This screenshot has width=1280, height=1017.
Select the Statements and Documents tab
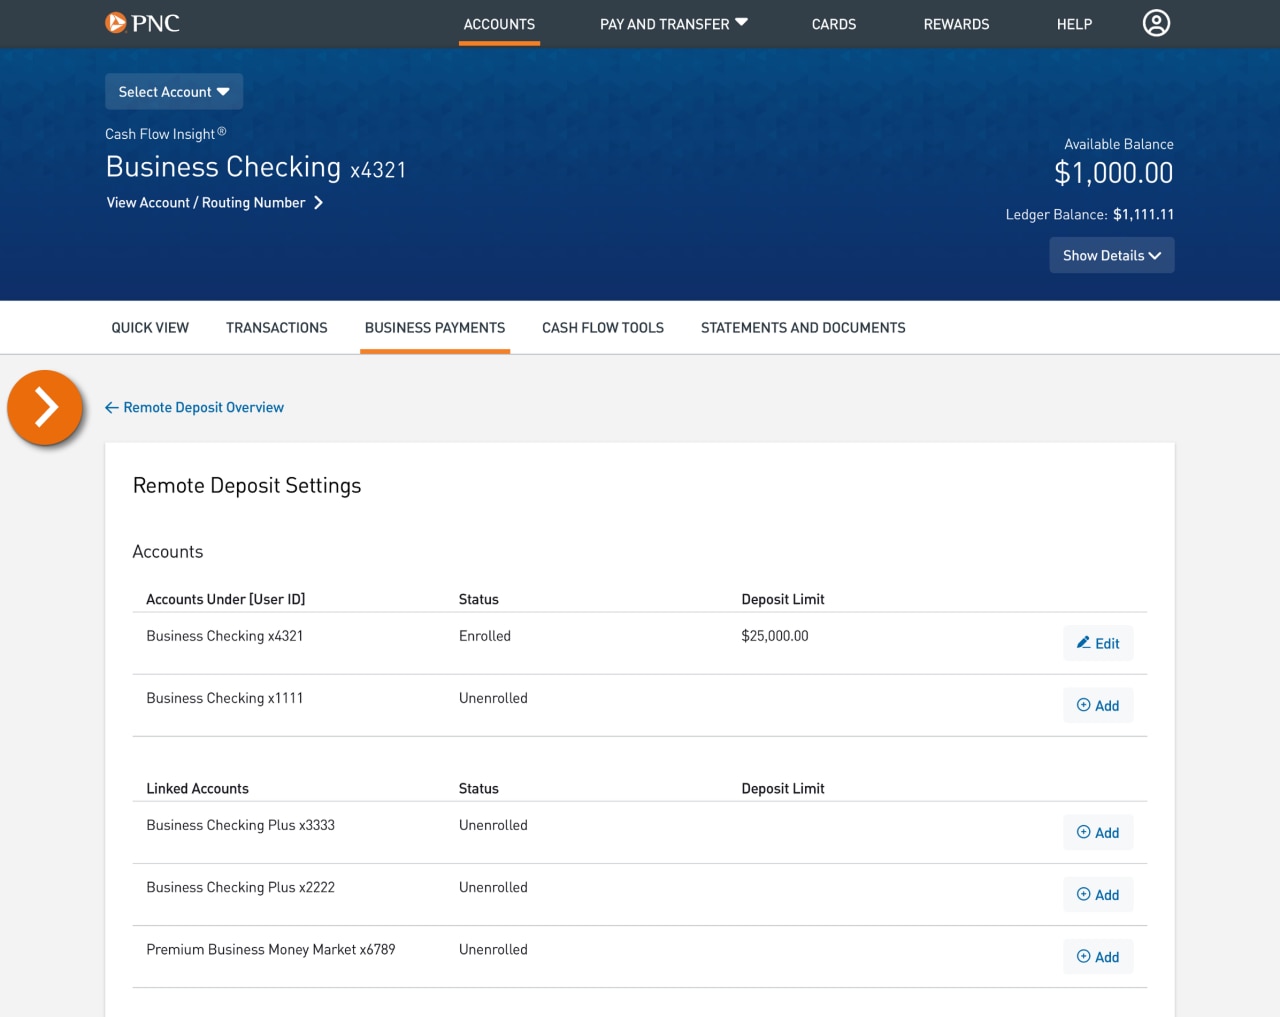coord(803,327)
